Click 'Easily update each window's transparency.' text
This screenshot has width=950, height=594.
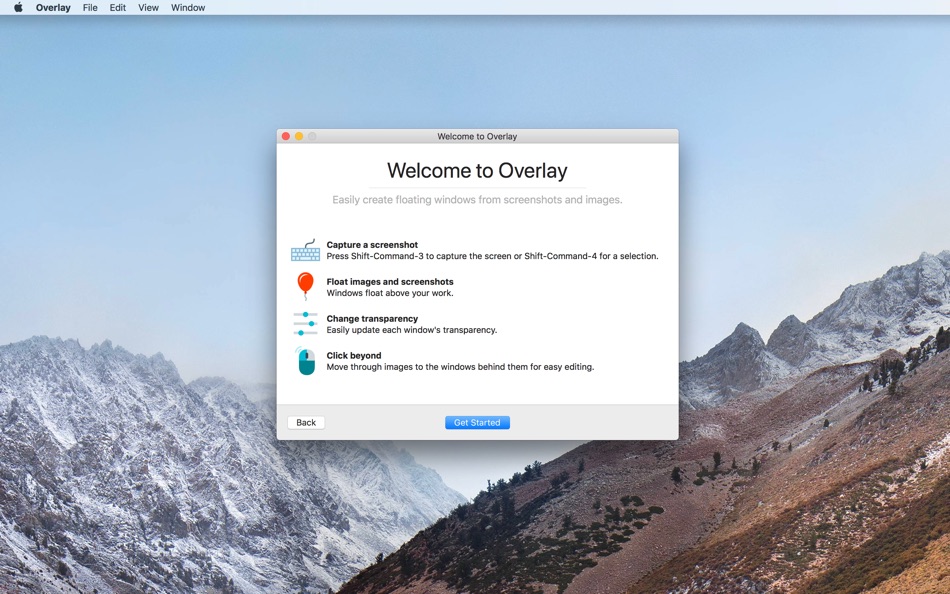412,330
